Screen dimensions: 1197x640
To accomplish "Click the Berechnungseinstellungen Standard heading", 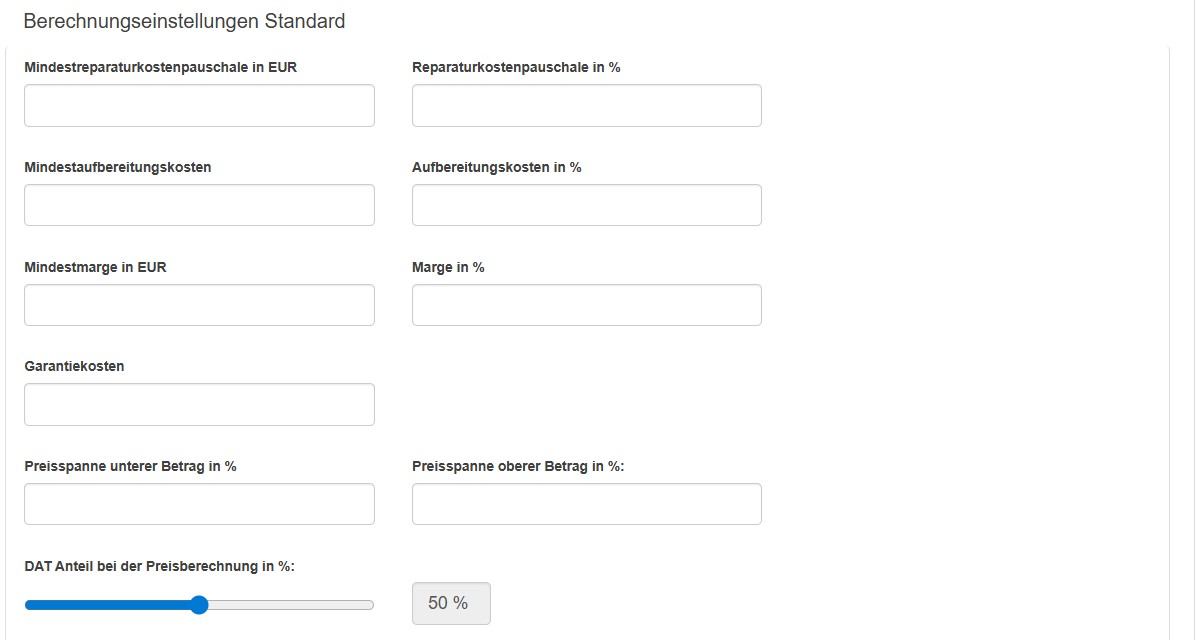I will tap(184, 21).
